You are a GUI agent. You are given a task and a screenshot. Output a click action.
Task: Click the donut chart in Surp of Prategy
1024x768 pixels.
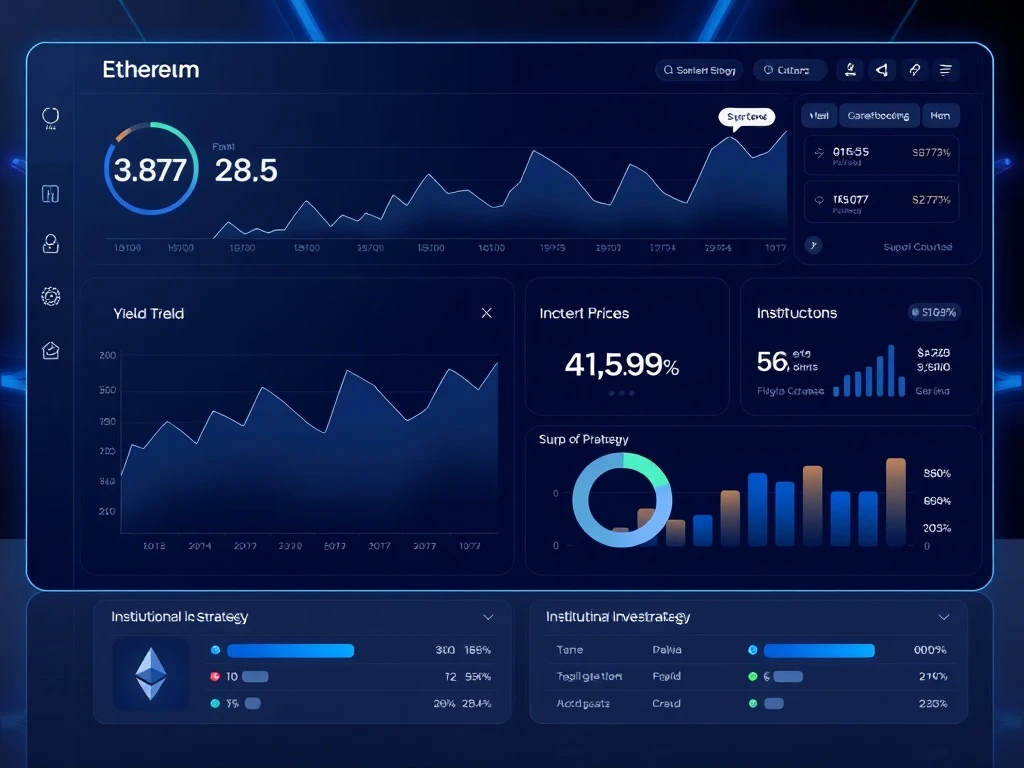tap(622, 500)
